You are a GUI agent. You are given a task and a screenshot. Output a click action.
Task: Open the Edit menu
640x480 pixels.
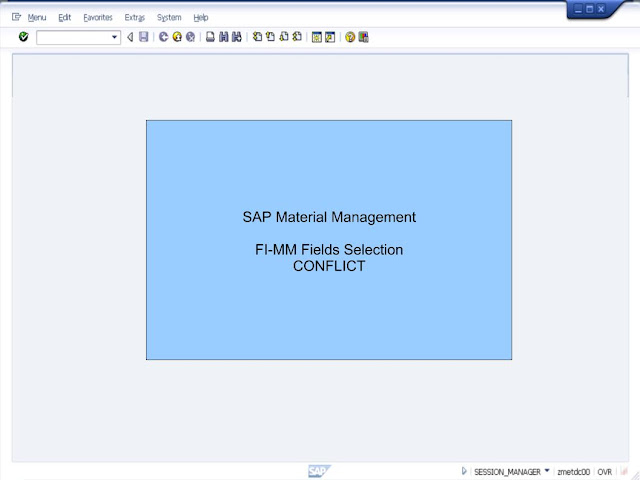pos(64,18)
